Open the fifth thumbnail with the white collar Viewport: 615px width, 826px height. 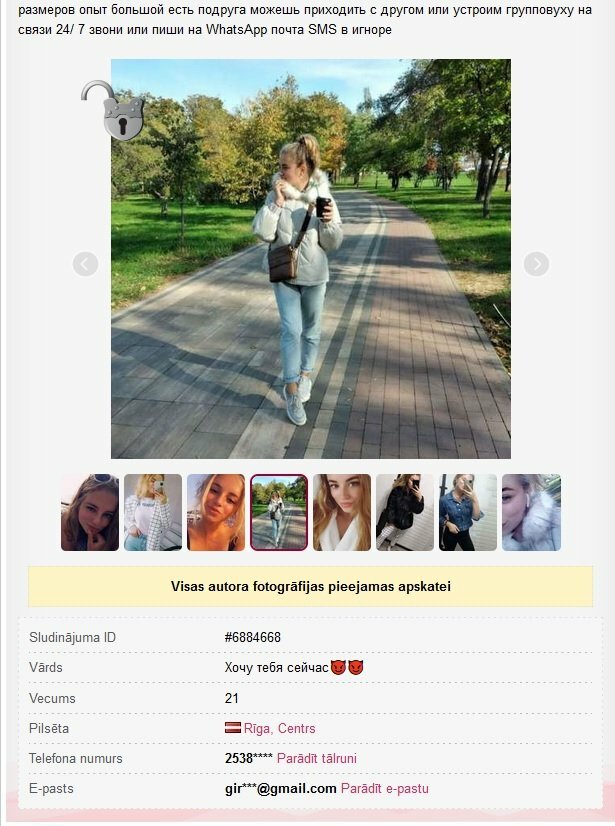(342, 513)
